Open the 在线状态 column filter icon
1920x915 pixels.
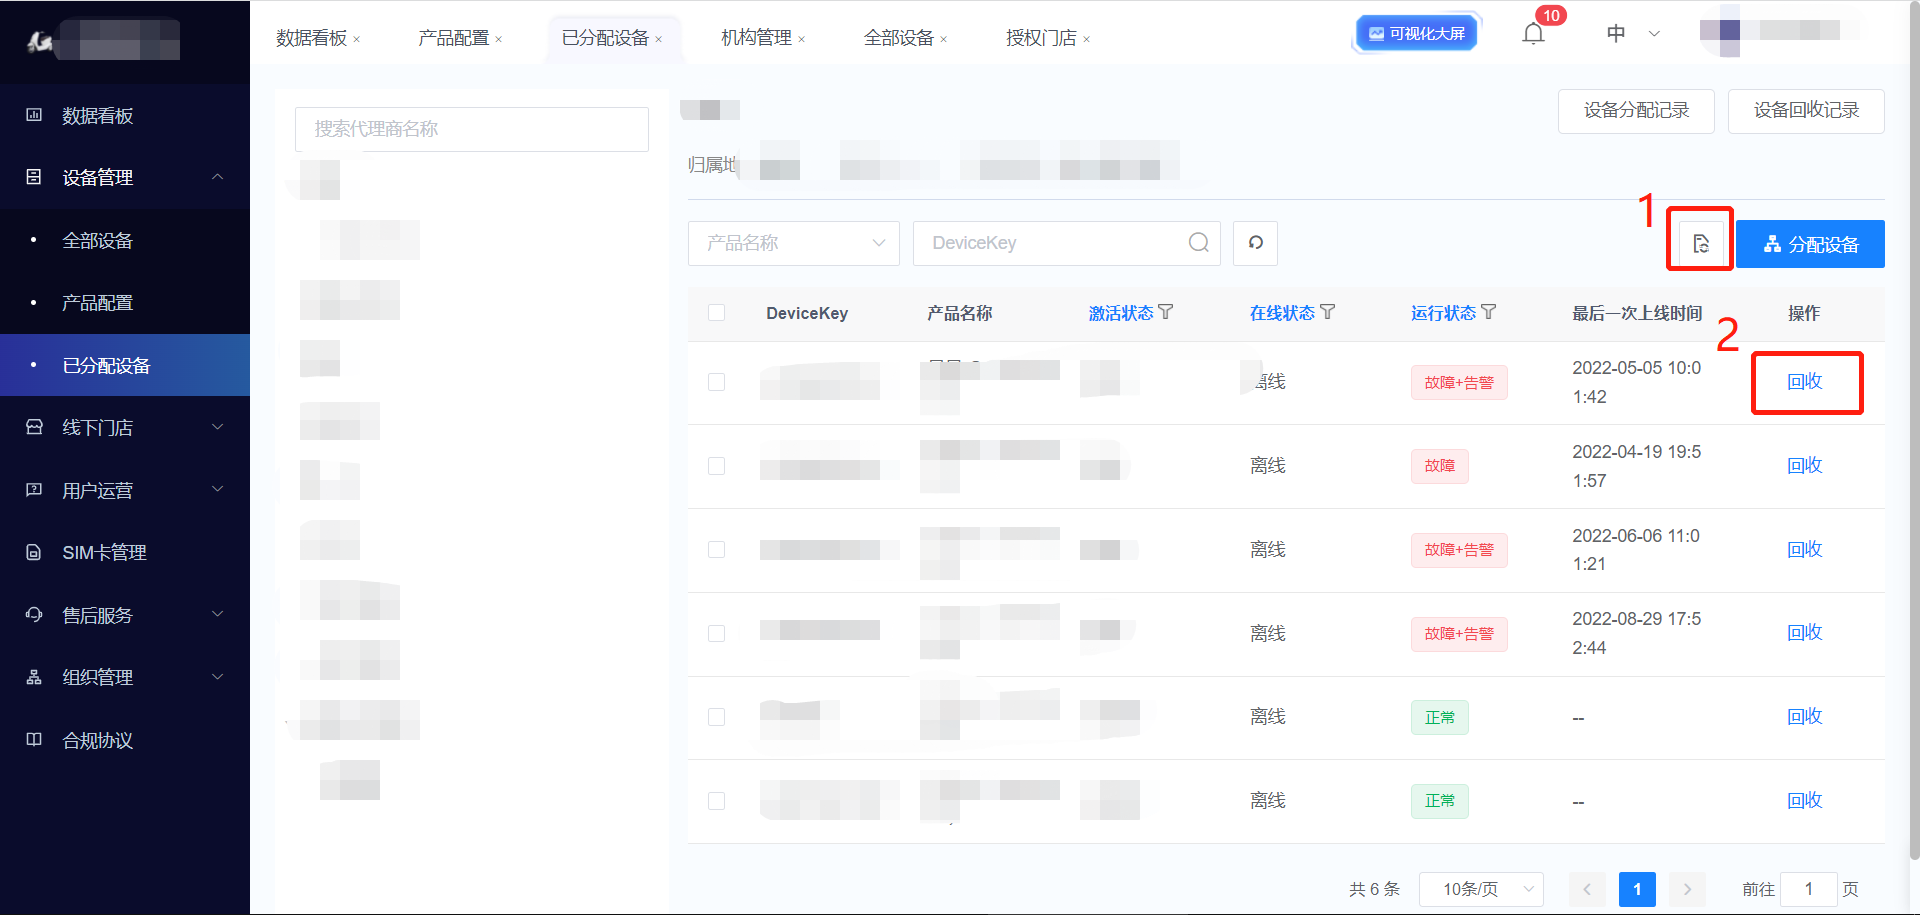click(1328, 312)
